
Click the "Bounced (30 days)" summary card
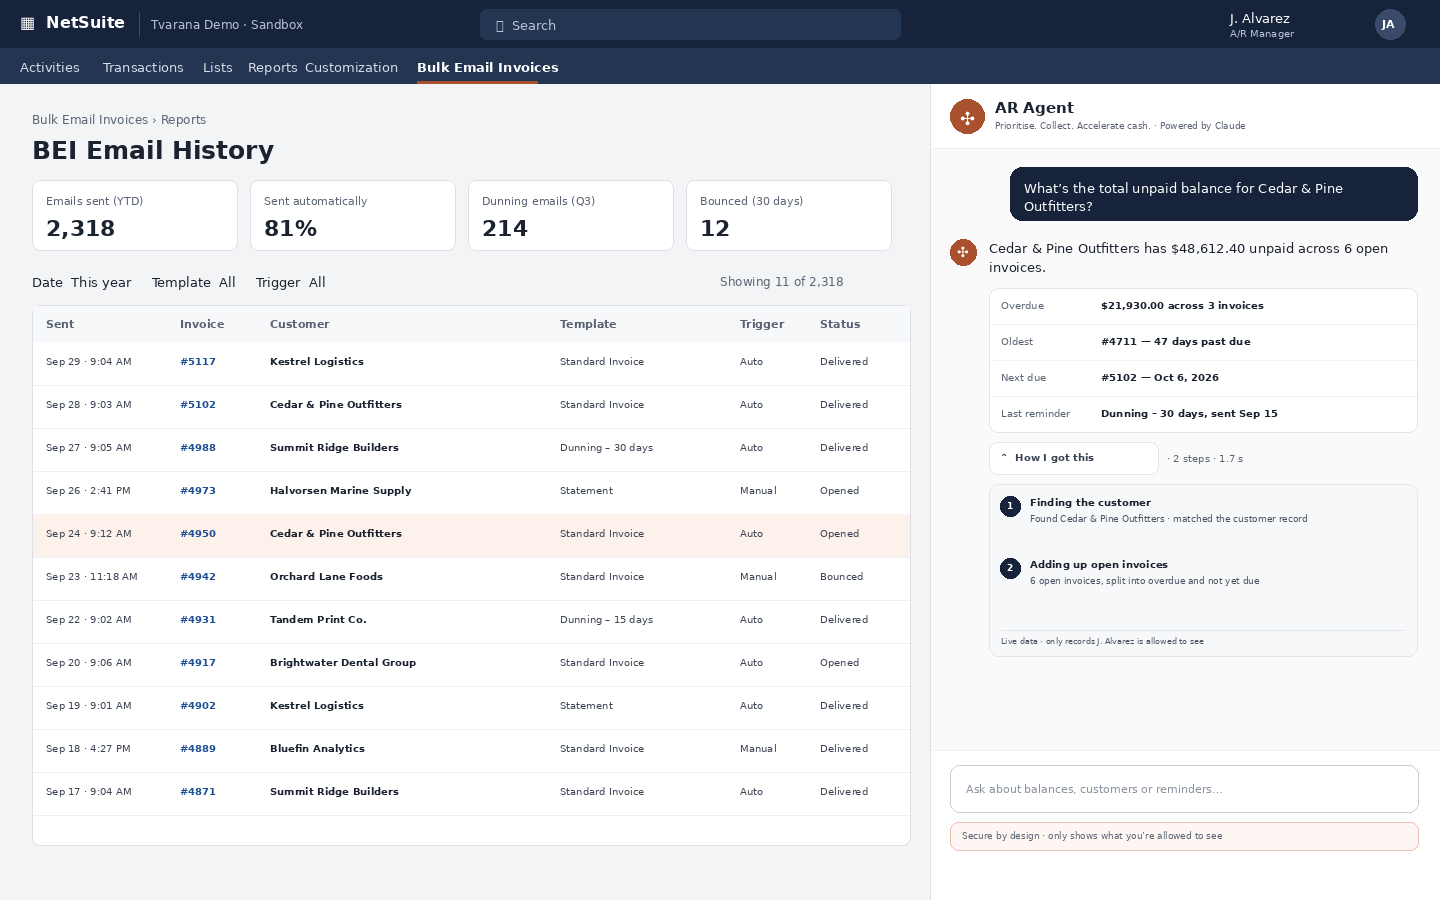click(789, 215)
